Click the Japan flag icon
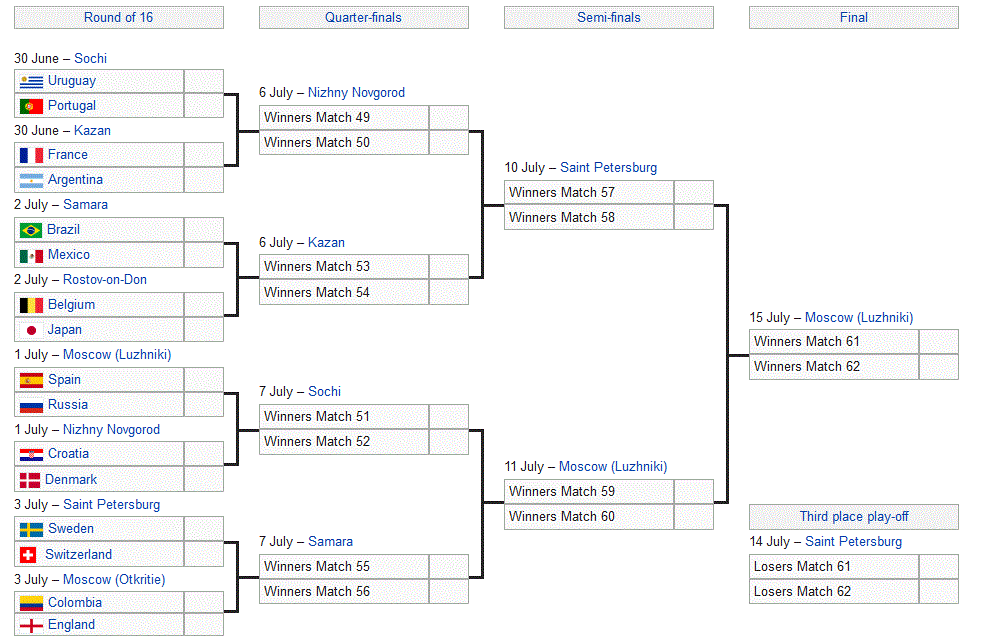This screenshot has width=1000, height=638. click(x=31, y=330)
